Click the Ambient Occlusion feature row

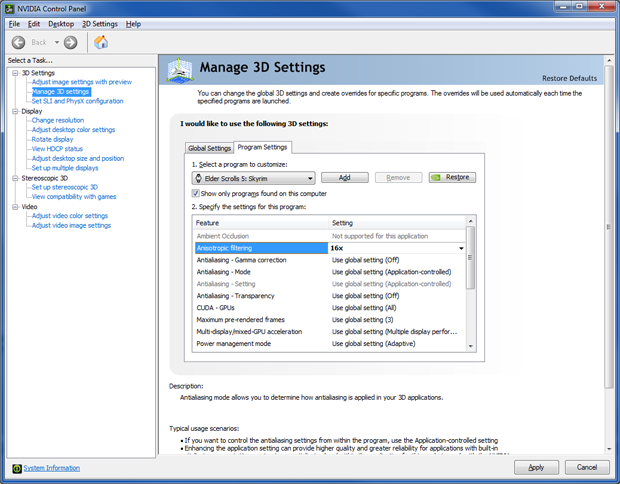pos(329,236)
